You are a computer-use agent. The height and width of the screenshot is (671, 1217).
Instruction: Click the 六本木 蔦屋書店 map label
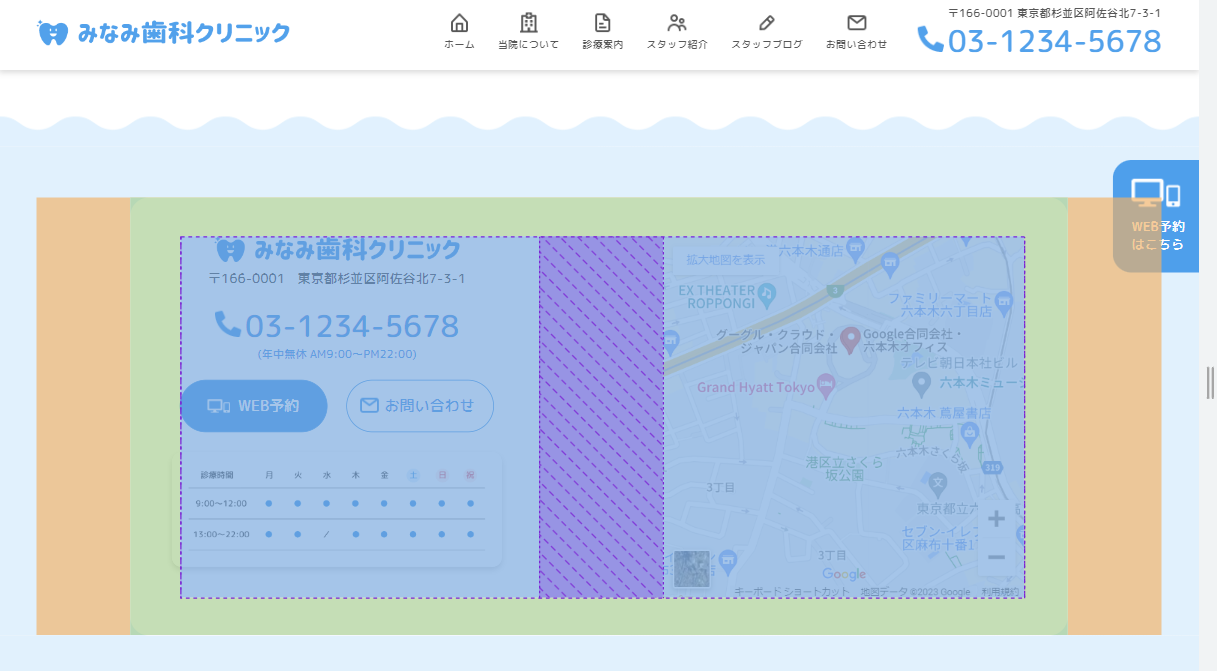[x=944, y=412]
